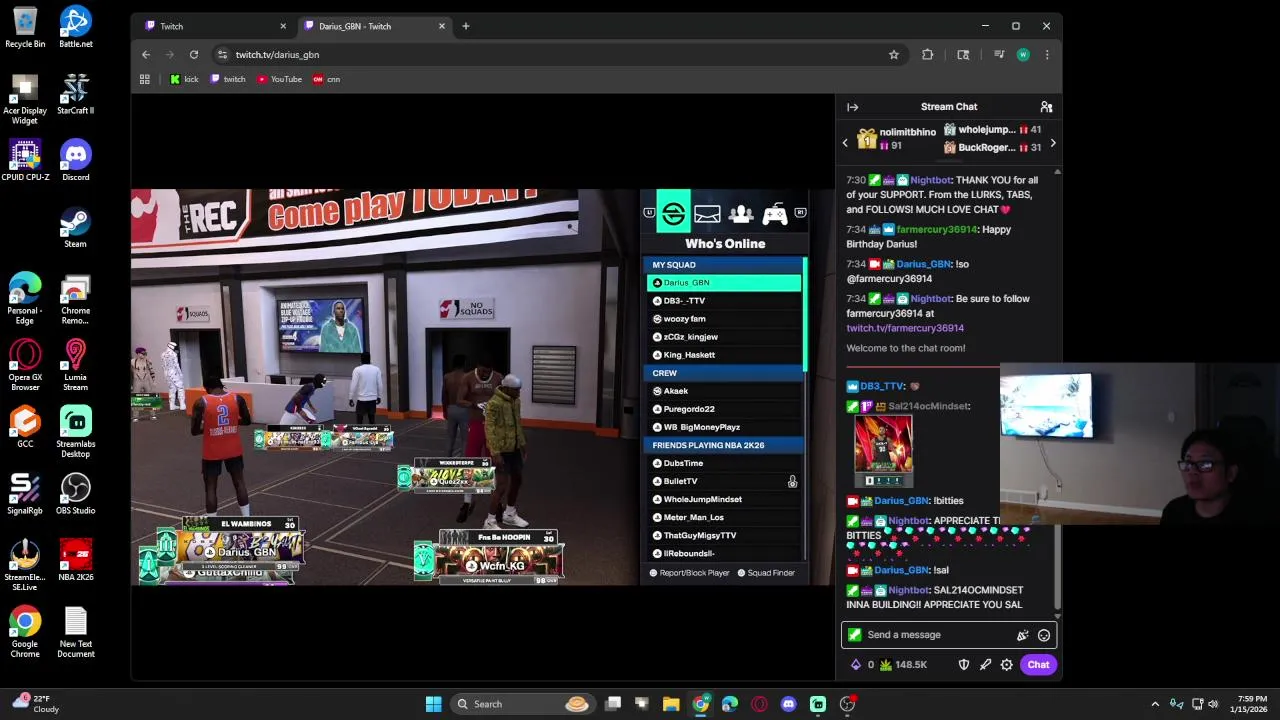Open the OBS Studio desktop shortcut
1280x720 pixels.
(x=76, y=494)
